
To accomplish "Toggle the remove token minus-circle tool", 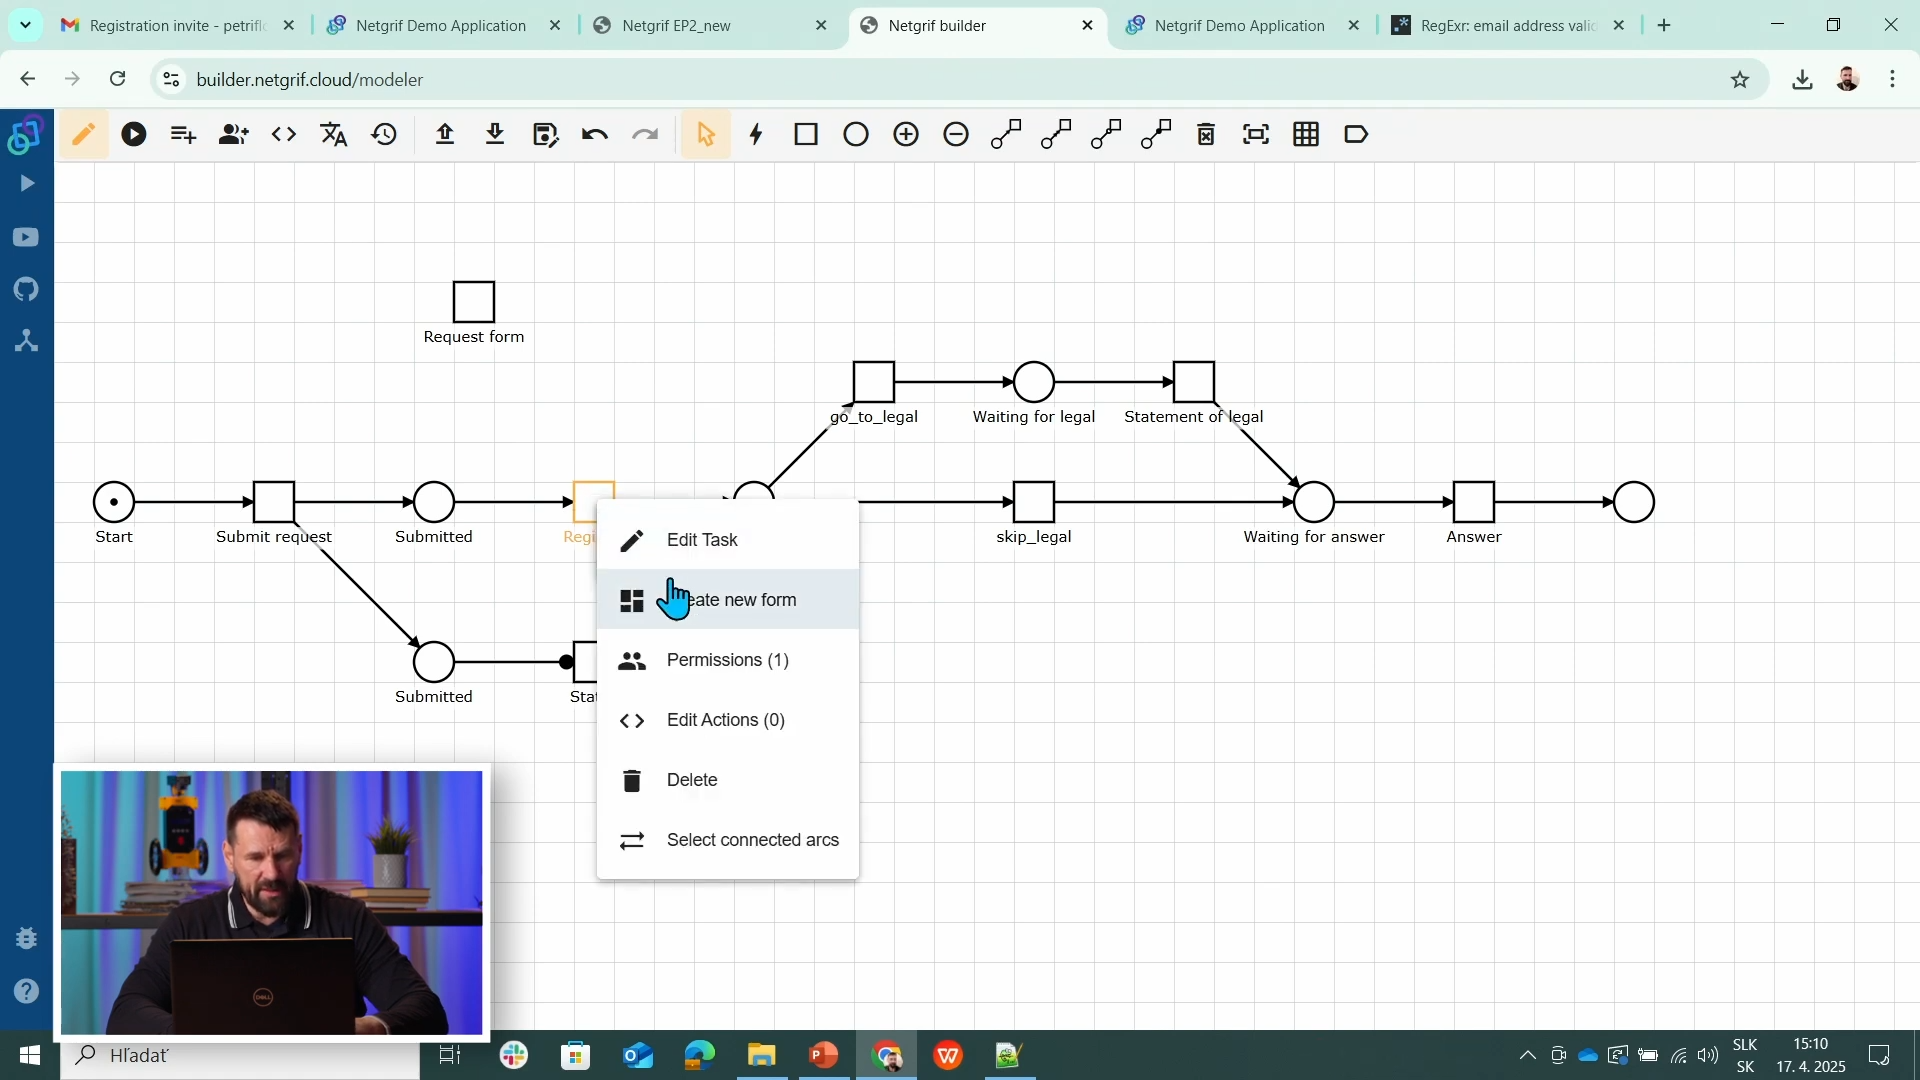I will (956, 134).
